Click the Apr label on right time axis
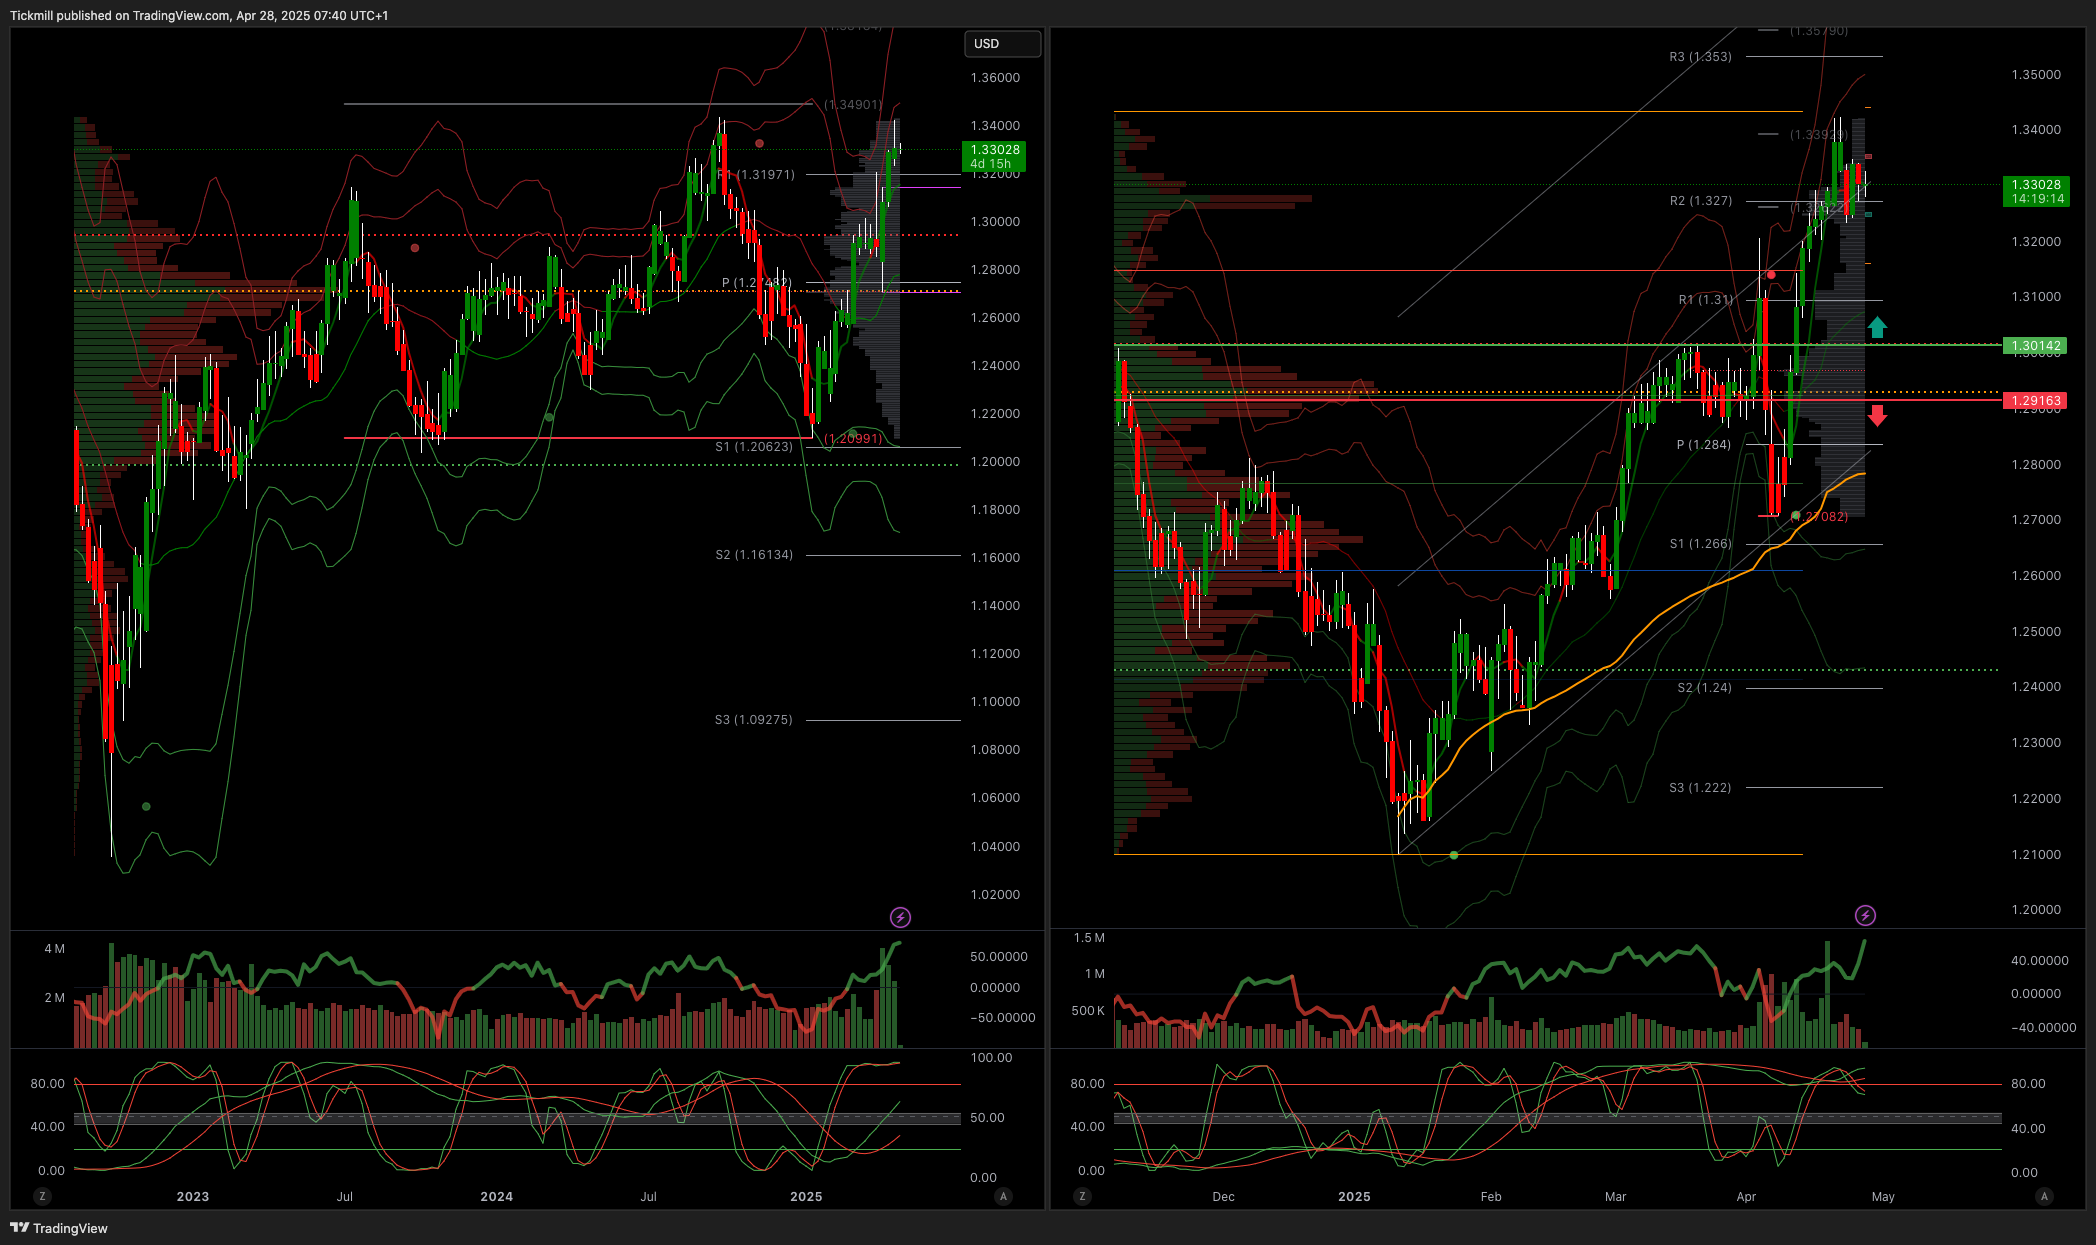The width and height of the screenshot is (2096, 1245). coord(1746,1196)
